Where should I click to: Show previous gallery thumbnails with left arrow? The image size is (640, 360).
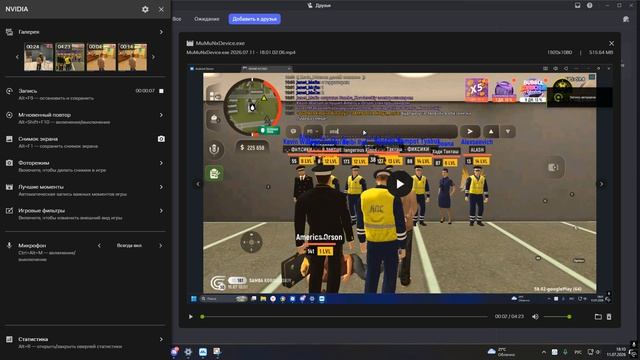coord(17,57)
